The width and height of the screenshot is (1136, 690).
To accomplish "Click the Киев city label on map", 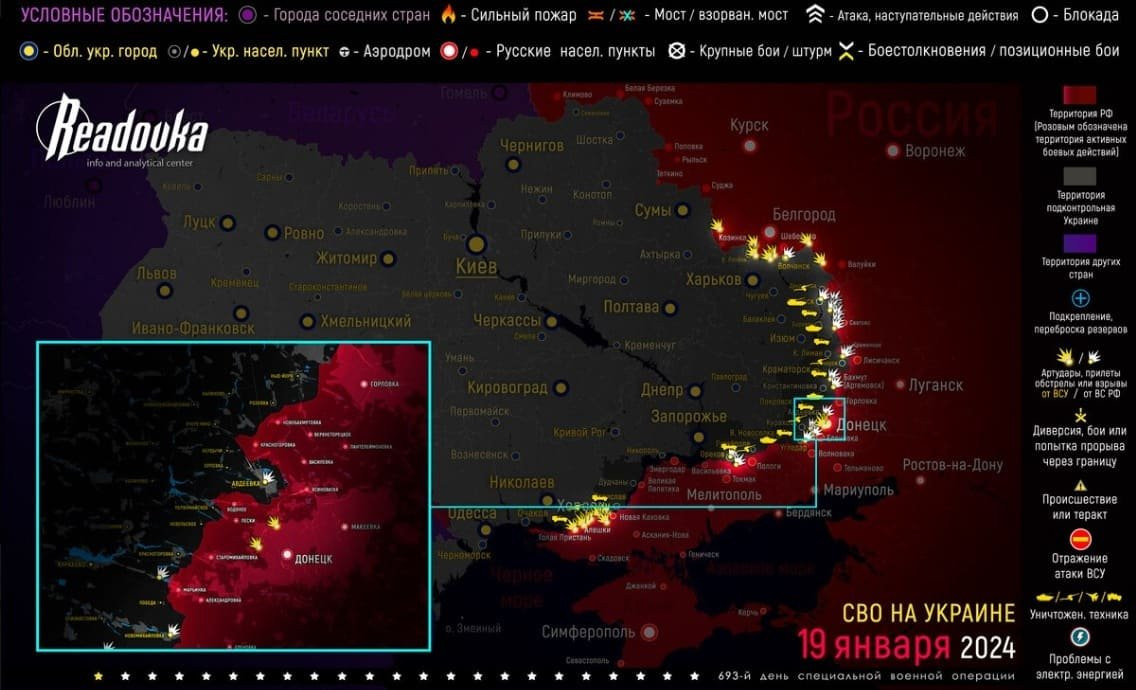I will 476,267.
